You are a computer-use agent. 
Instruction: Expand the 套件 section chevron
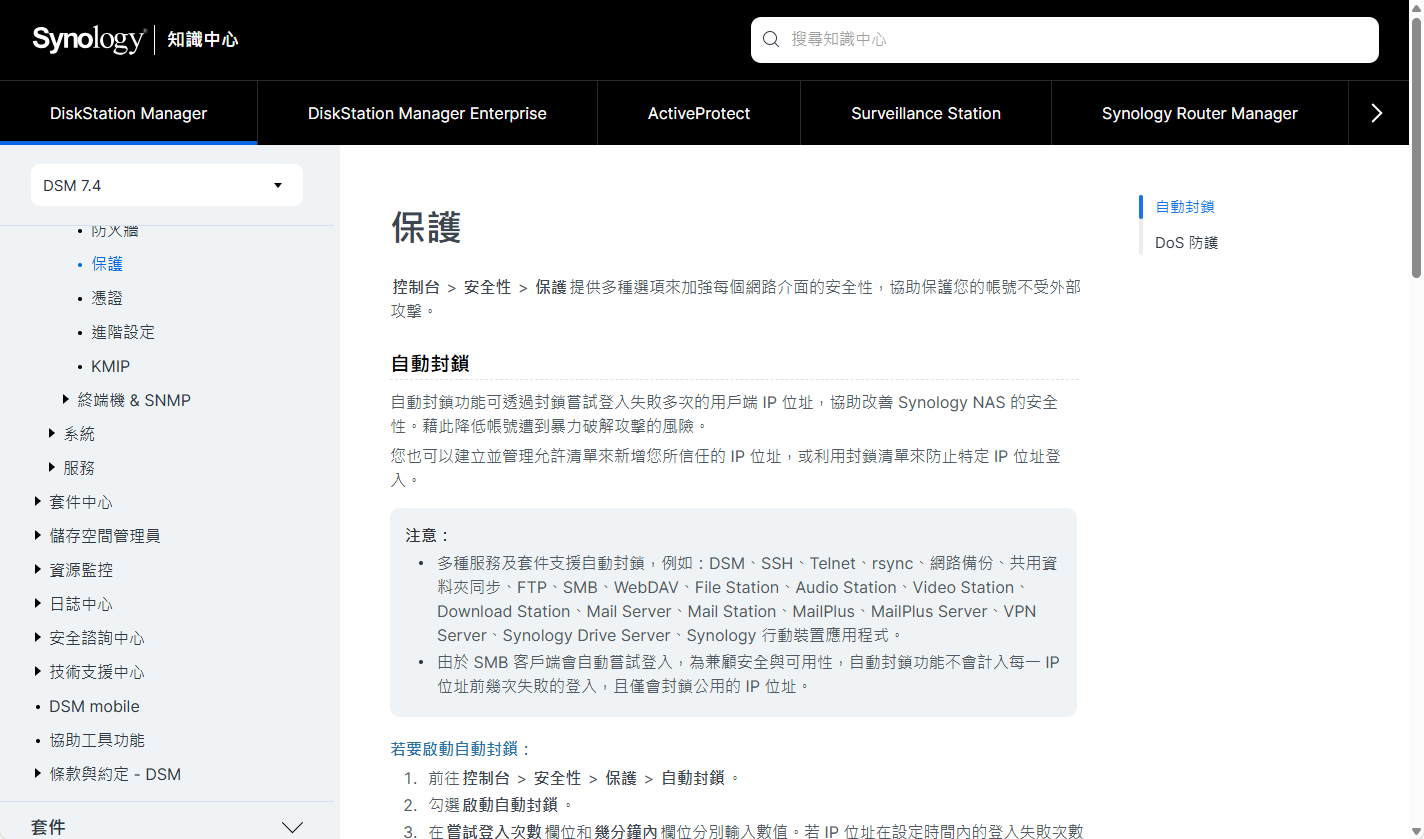point(292,828)
